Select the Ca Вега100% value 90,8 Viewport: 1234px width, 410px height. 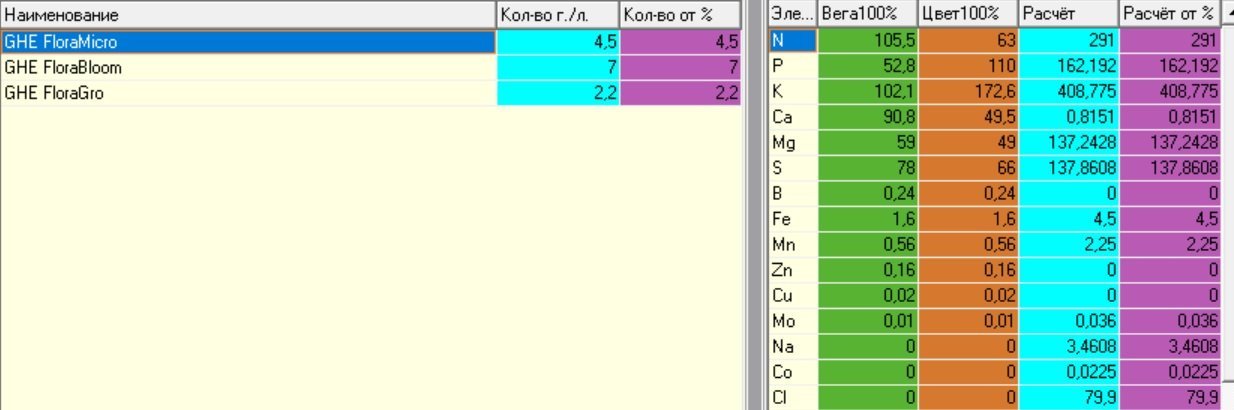(868, 117)
